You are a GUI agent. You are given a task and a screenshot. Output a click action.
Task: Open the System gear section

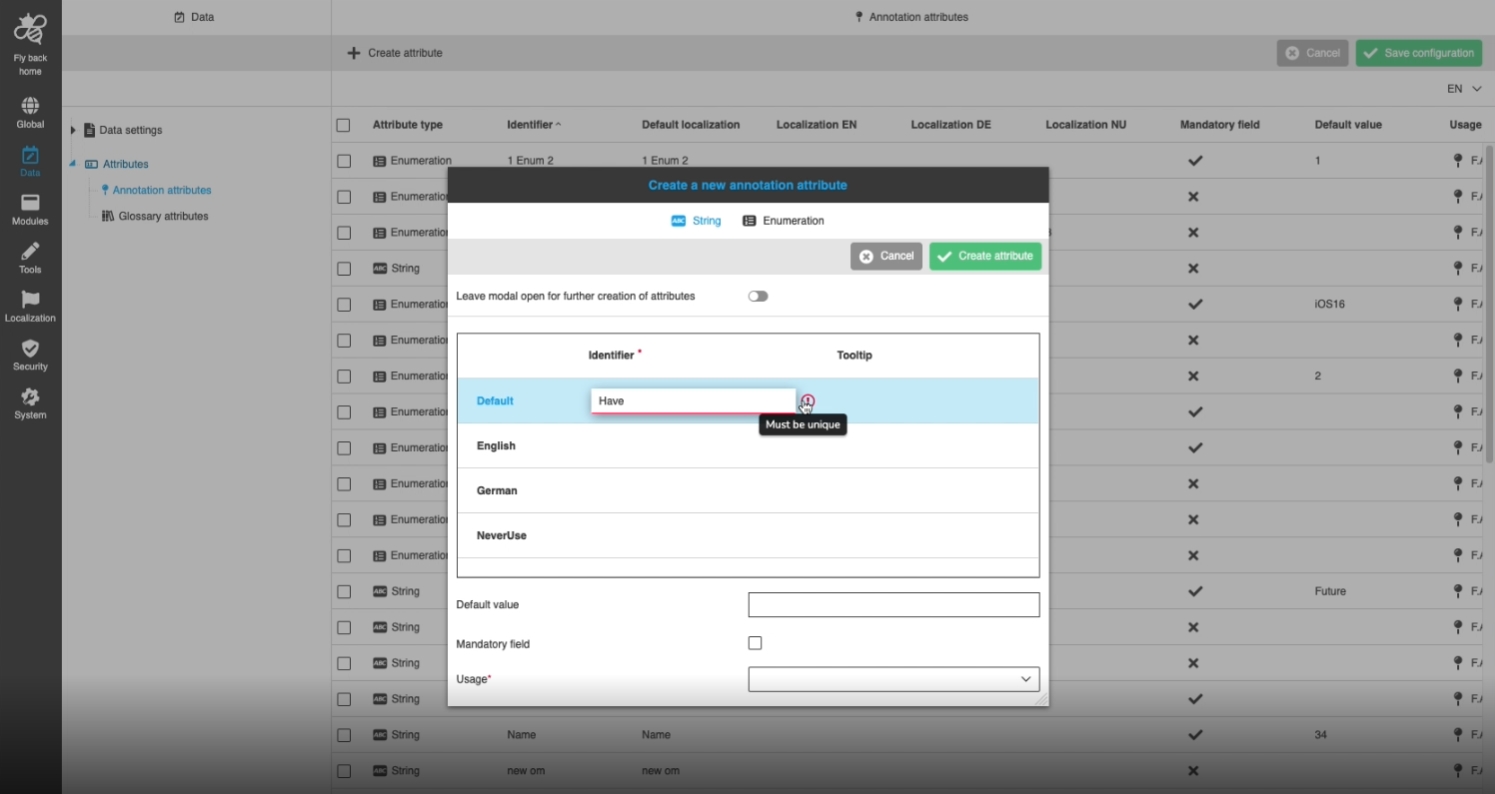30,404
